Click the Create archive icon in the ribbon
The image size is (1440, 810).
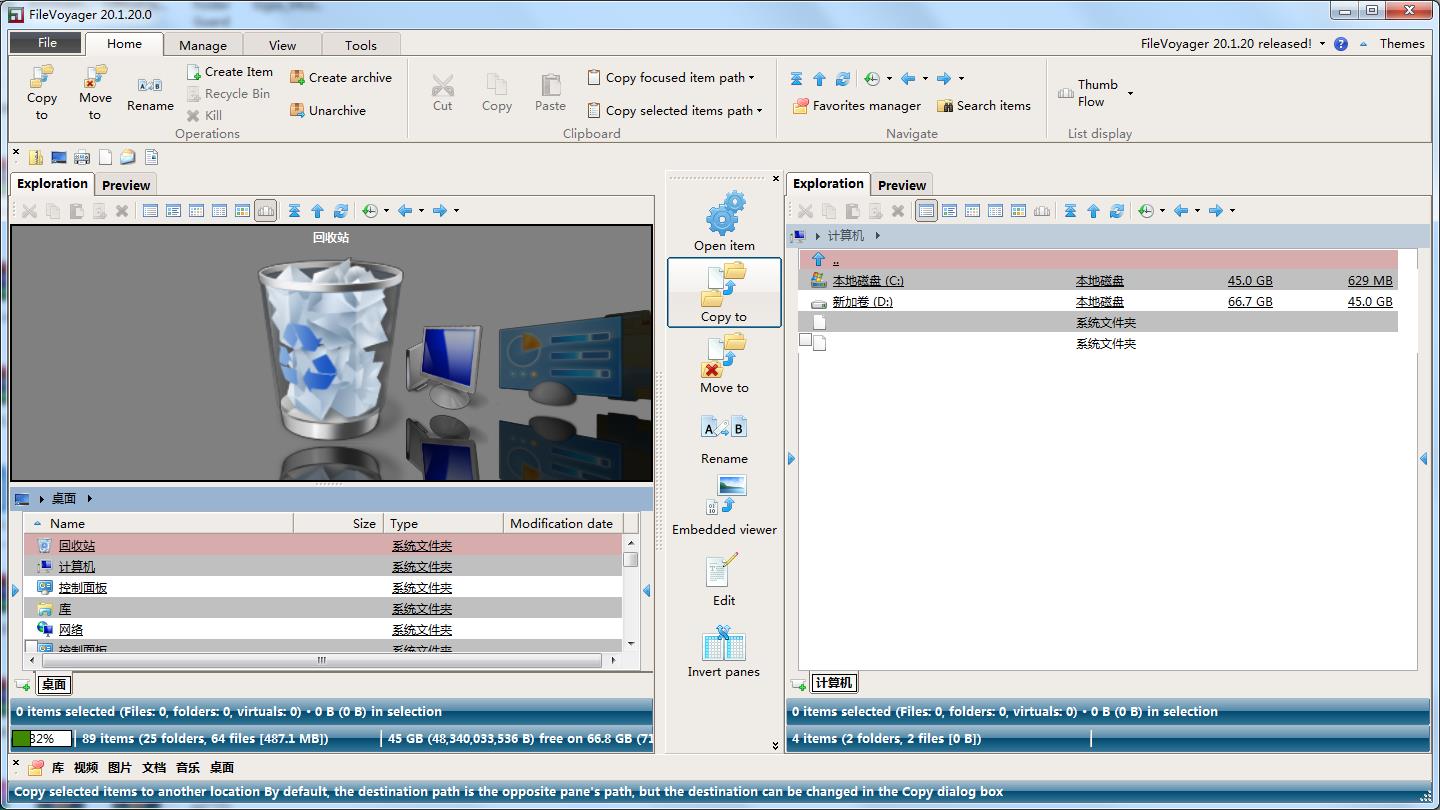297,78
